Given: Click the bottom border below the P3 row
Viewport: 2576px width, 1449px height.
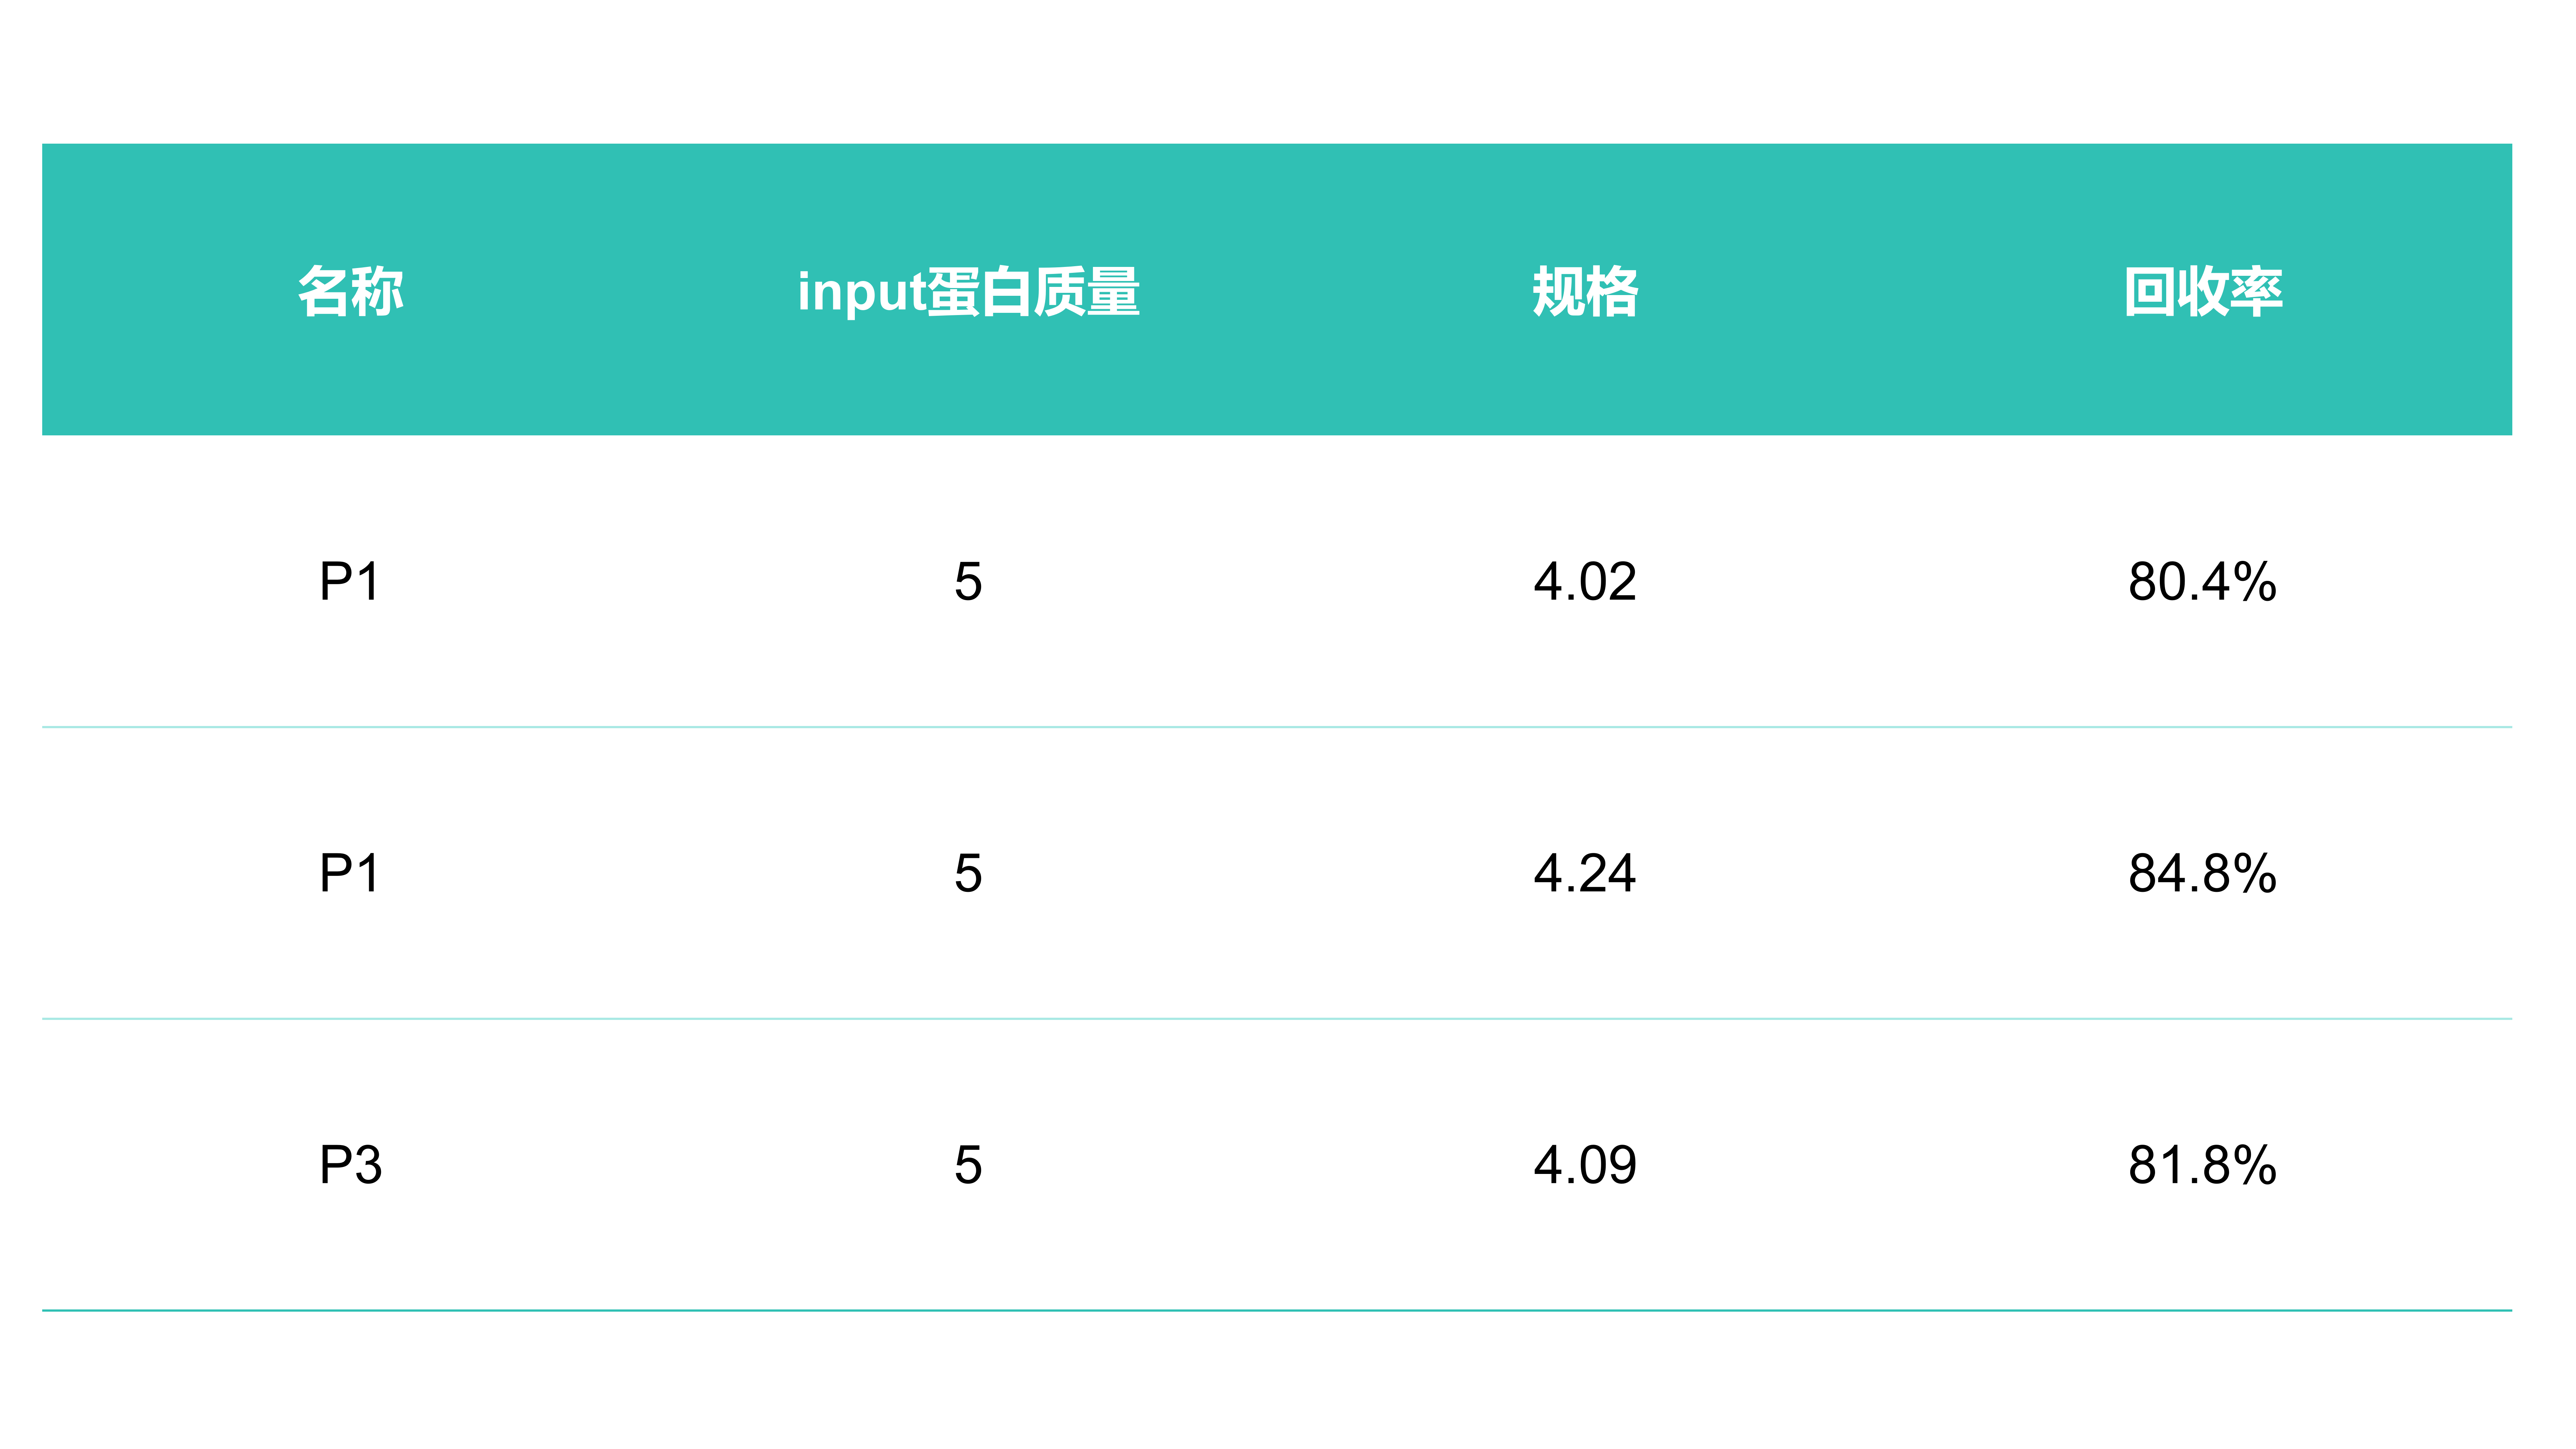Looking at the screenshot, I should [1277, 1310].
